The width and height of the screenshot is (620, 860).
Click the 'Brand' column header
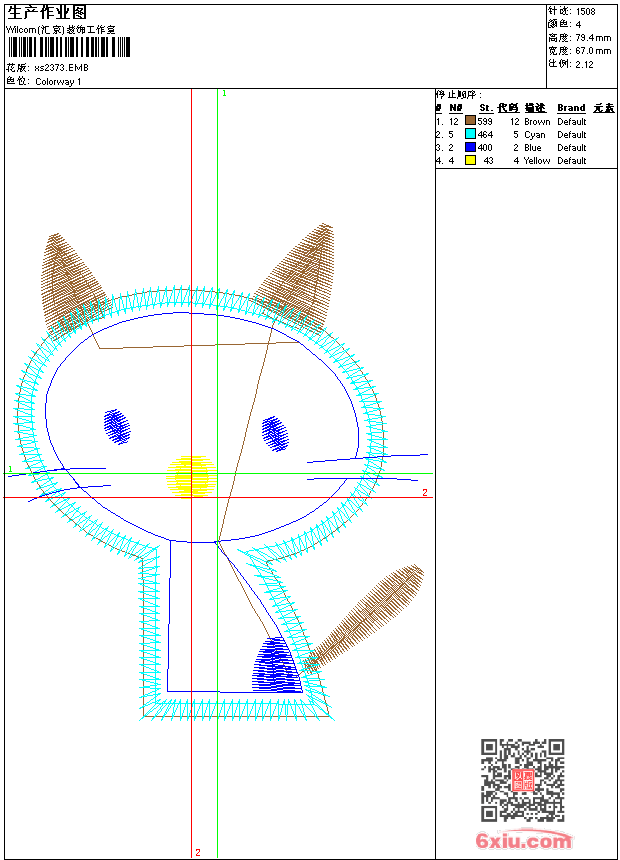tap(571, 108)
